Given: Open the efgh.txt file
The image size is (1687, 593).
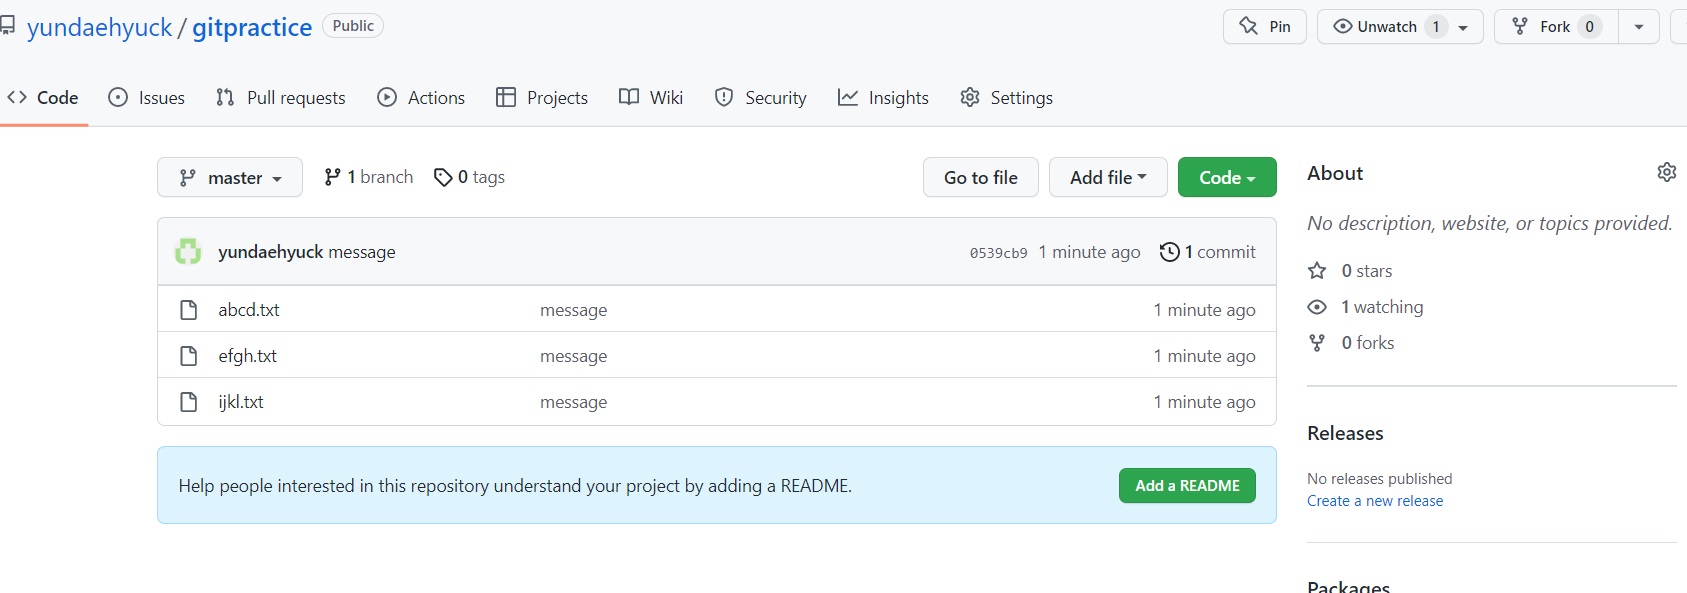Looking at the screenshot, I should (248, 356).
